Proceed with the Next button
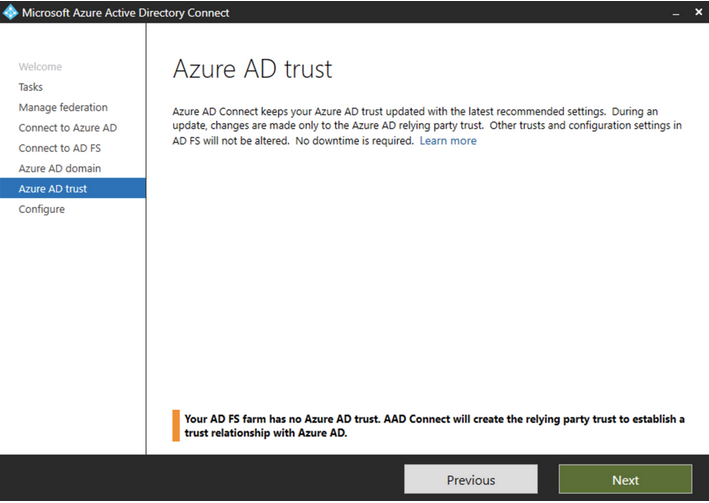 625,480
